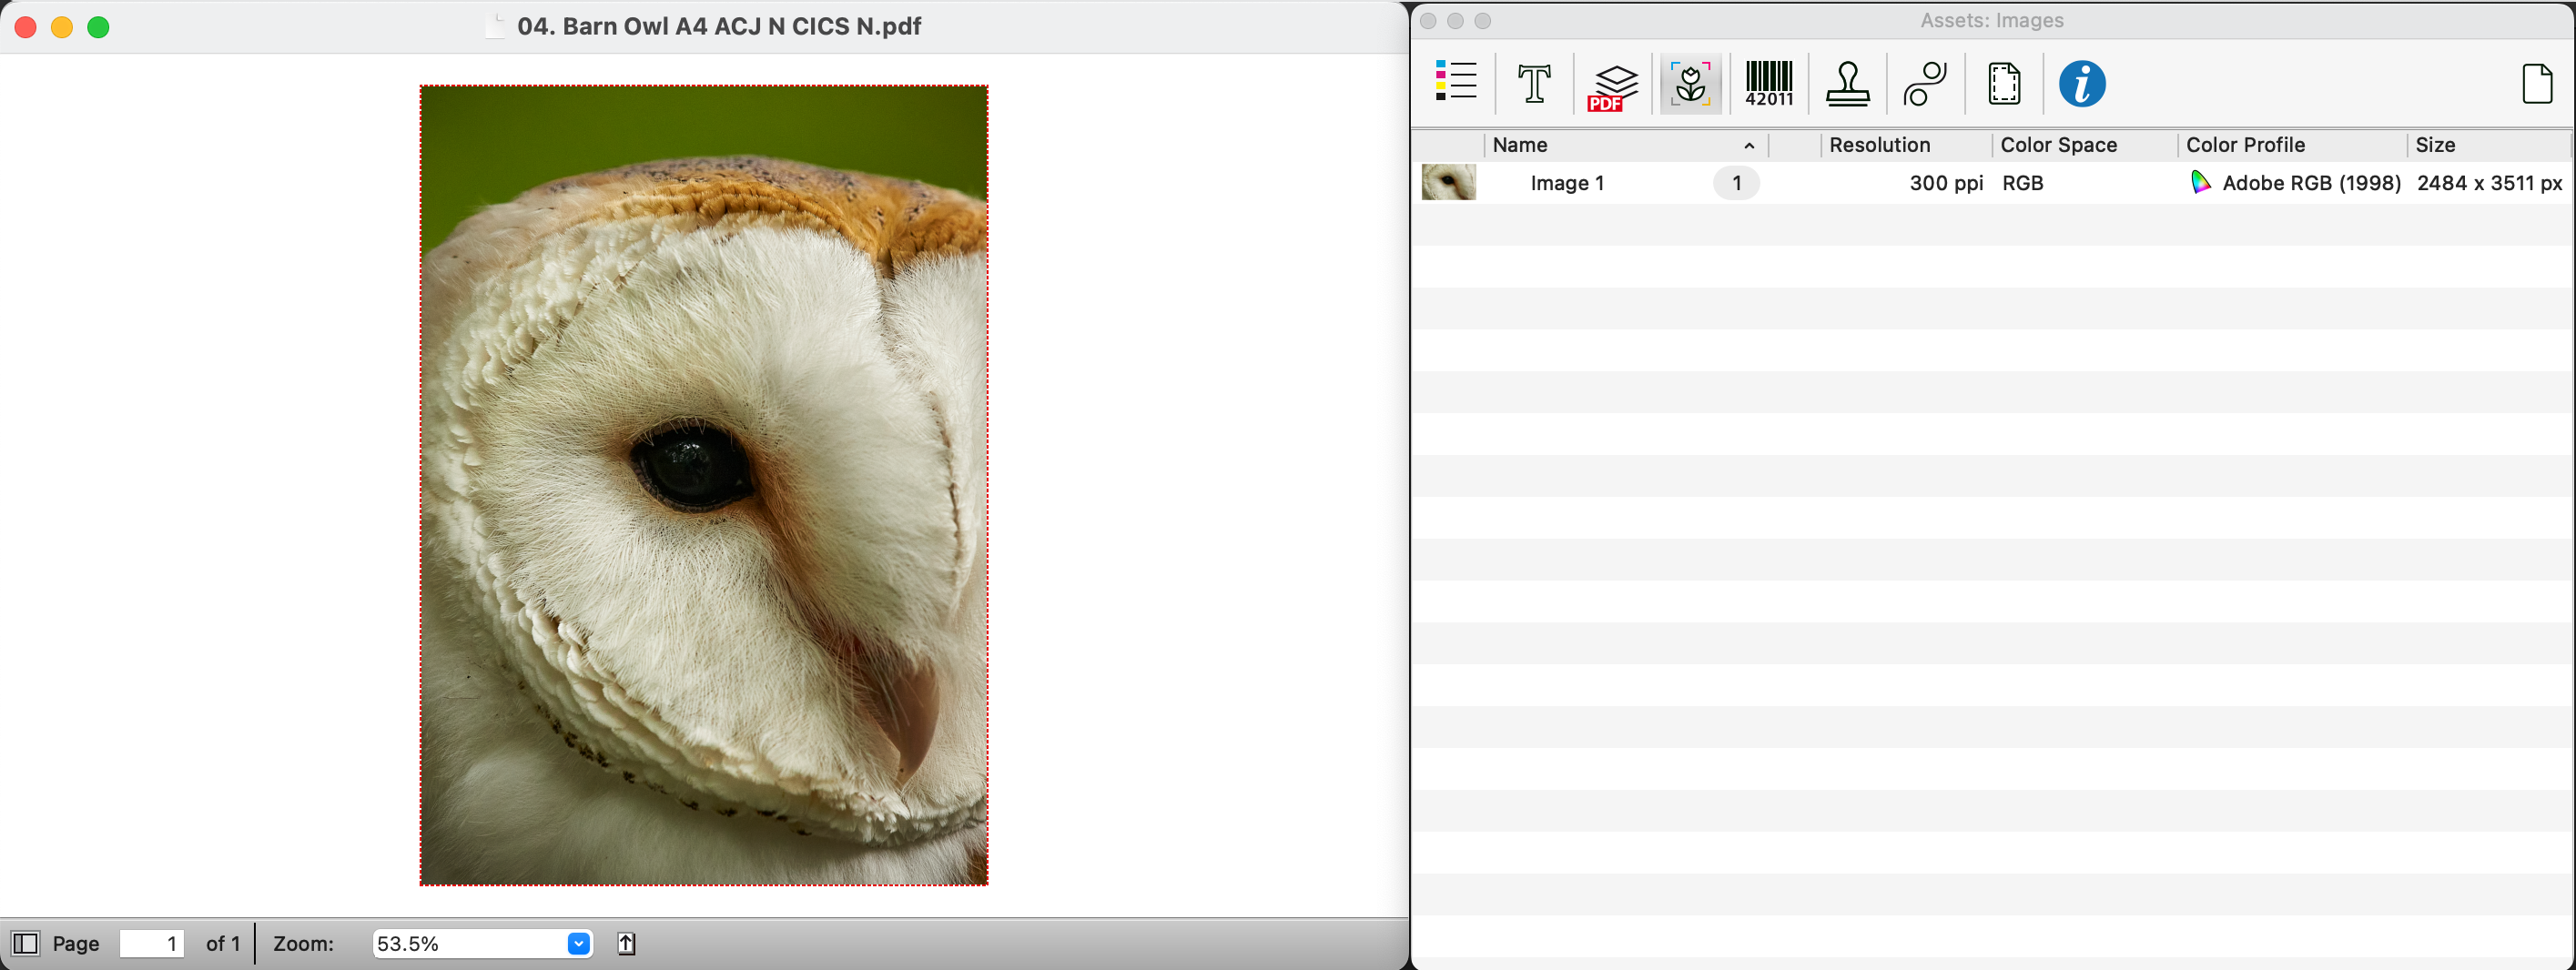Click the barn owl page preview
The width and height of the screenshot is (2576, 970).
click(x=704, y=485)
